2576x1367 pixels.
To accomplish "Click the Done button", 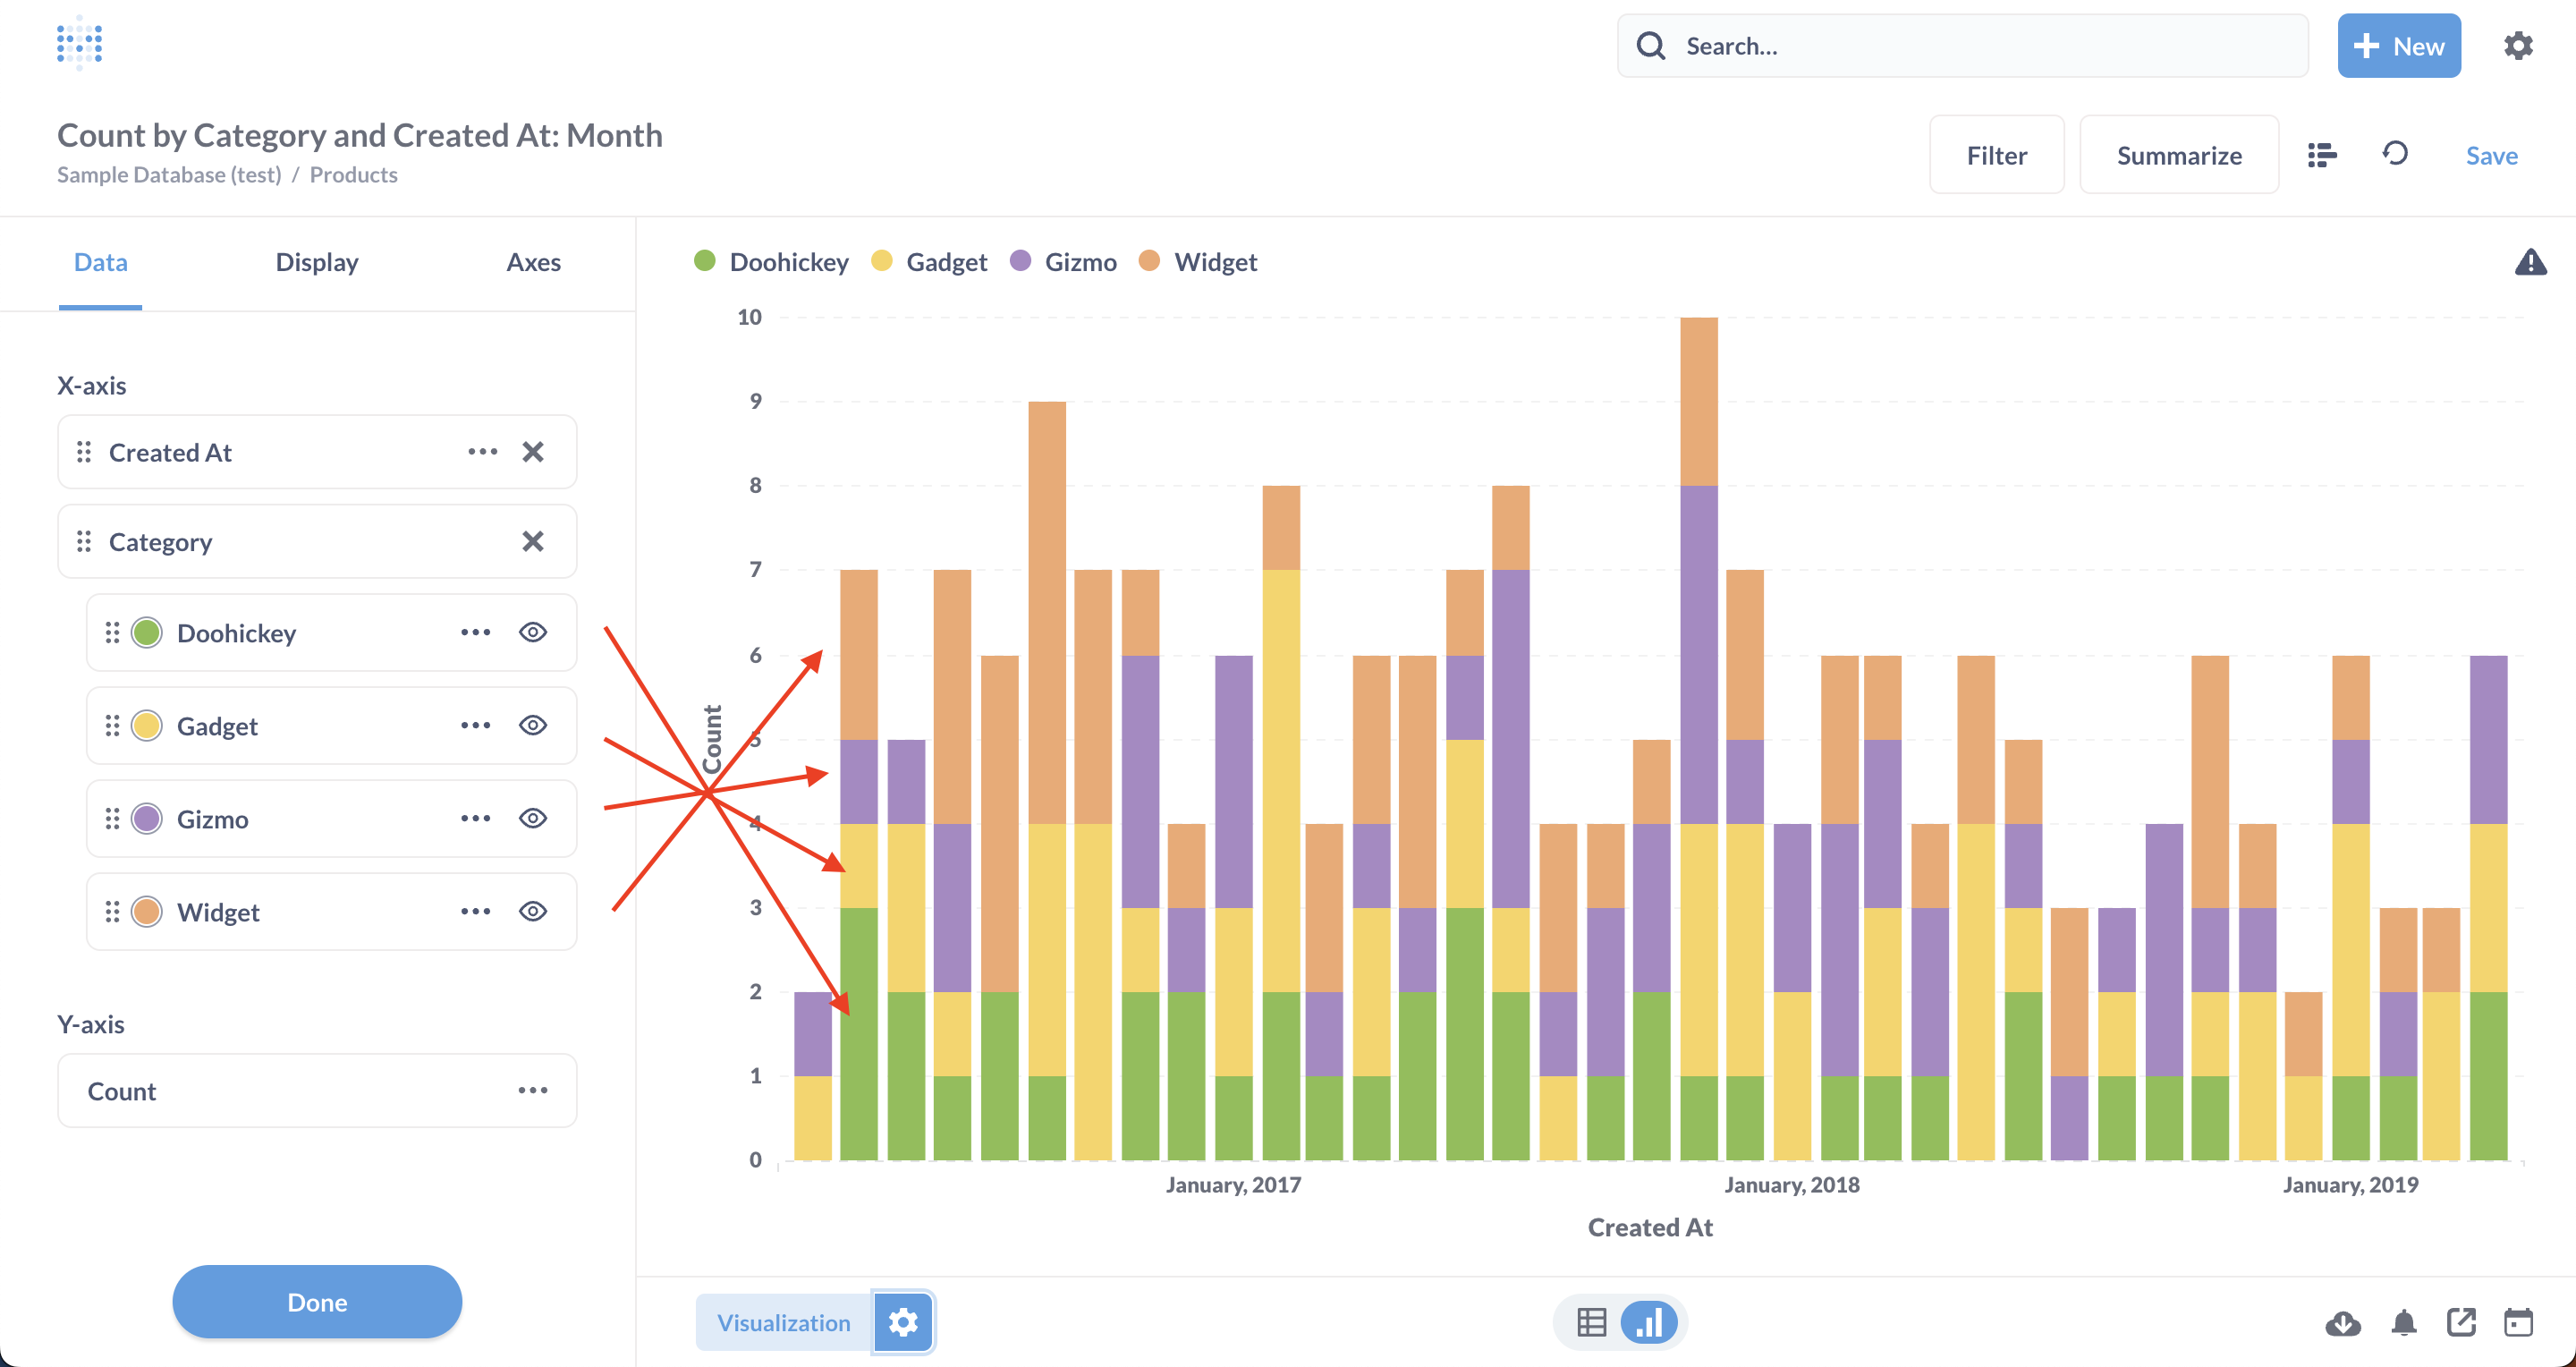I will click(x=317, y=1302).
